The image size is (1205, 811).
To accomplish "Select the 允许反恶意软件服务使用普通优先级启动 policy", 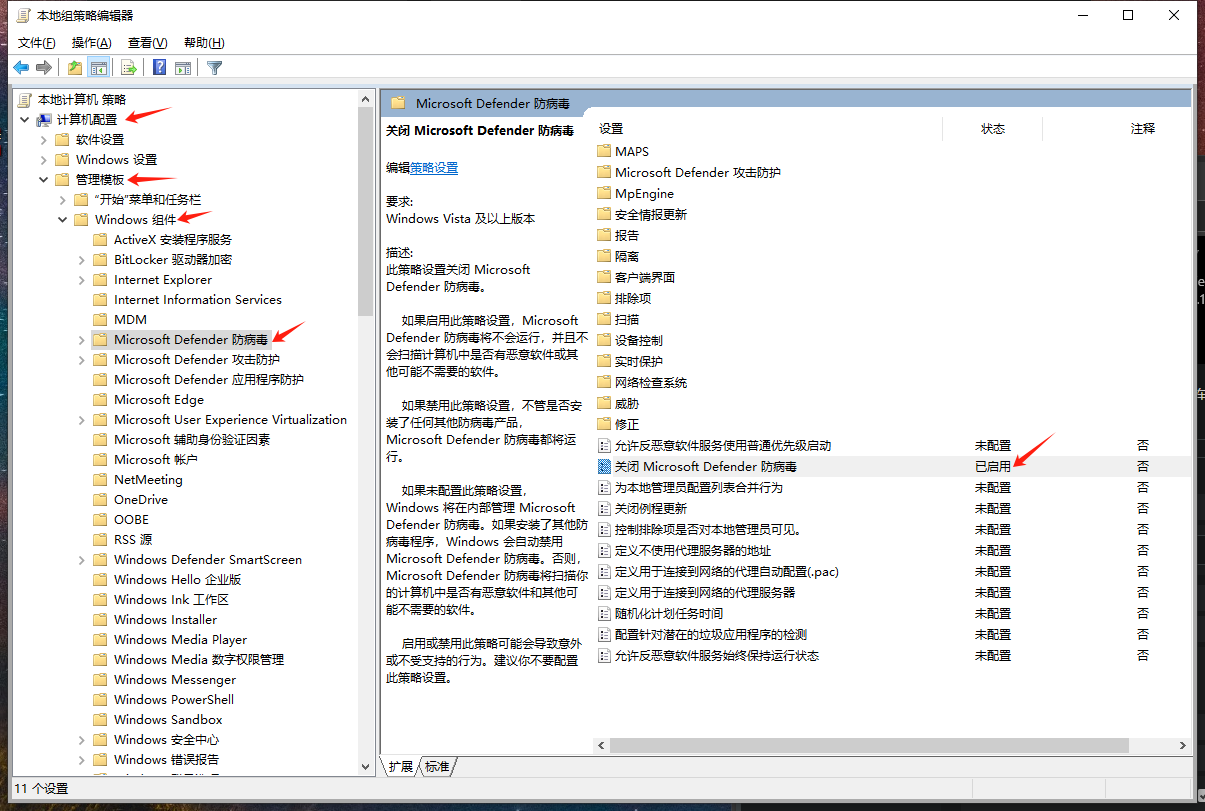I will pos(723,445).
